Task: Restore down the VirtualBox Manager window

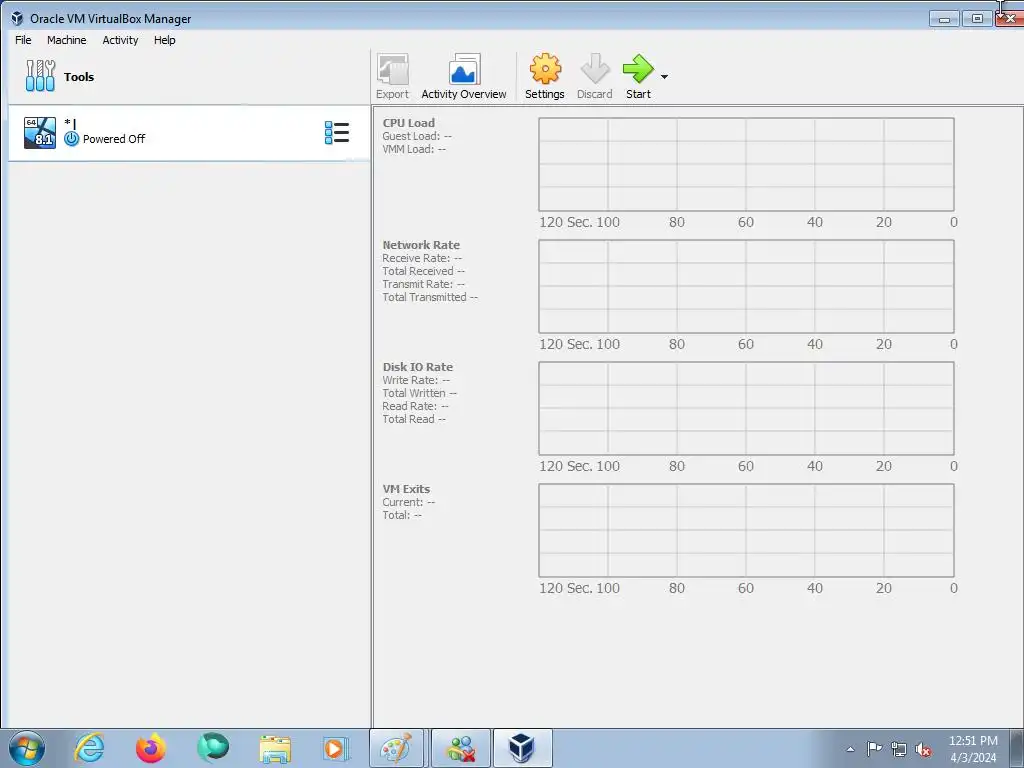Action: 977,19
